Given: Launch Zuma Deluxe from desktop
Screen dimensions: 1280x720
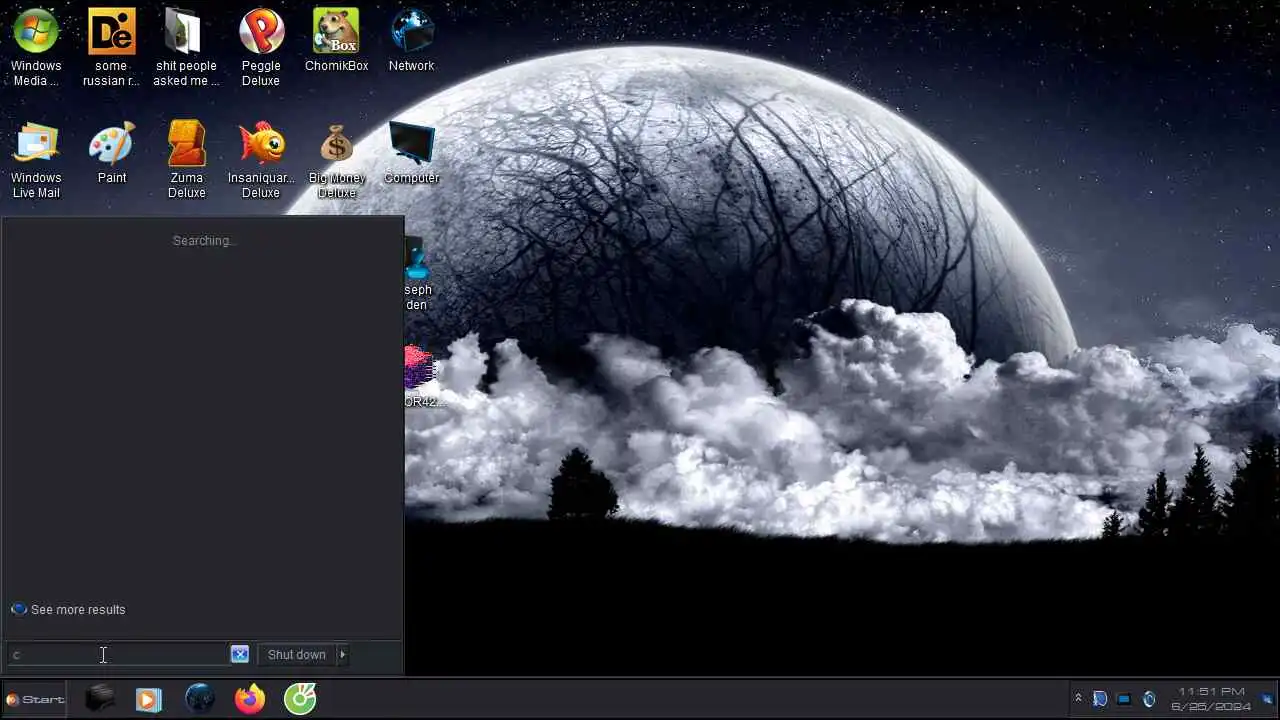Looking at the screenshot, I should (x=186, y=160).
